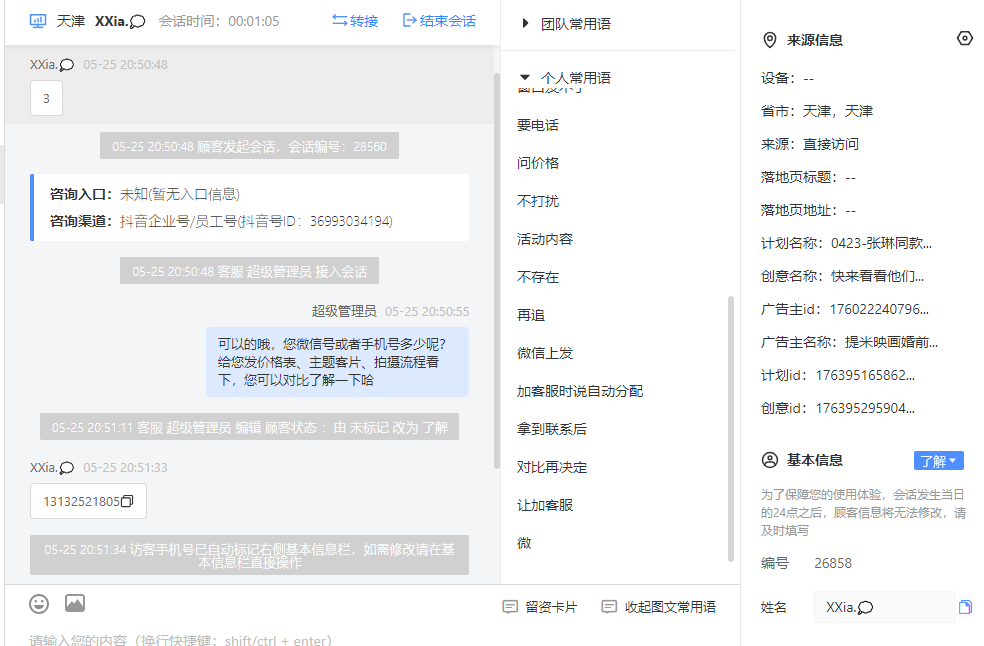Click the monitor device icon beside 天津

[x=38, y=21]
